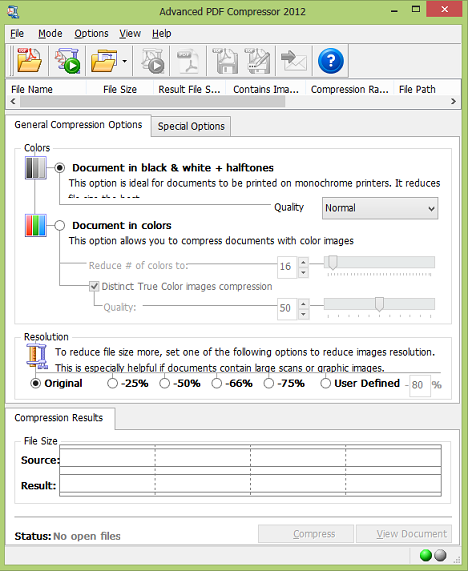Click the Result File Size column header
468x571 pixels.
pos(189,89)
